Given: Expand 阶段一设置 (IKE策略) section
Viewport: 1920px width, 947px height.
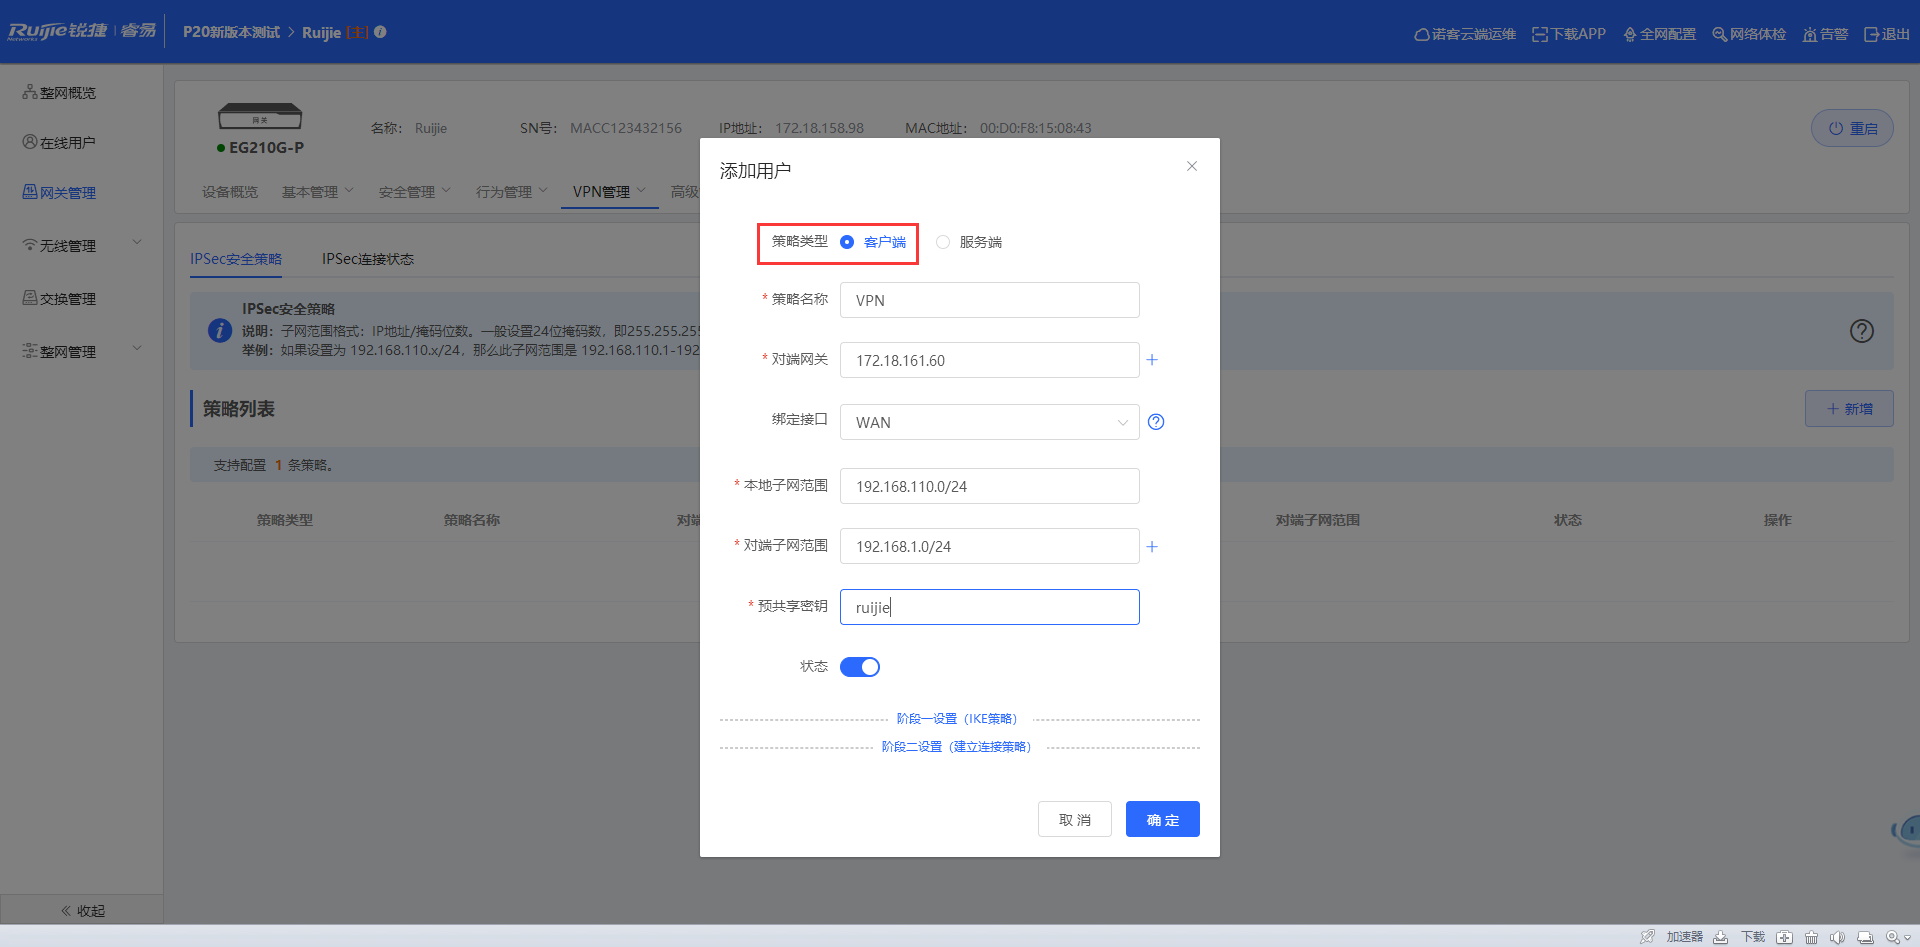Looking at the screenshot, I should tap(956, 719).
